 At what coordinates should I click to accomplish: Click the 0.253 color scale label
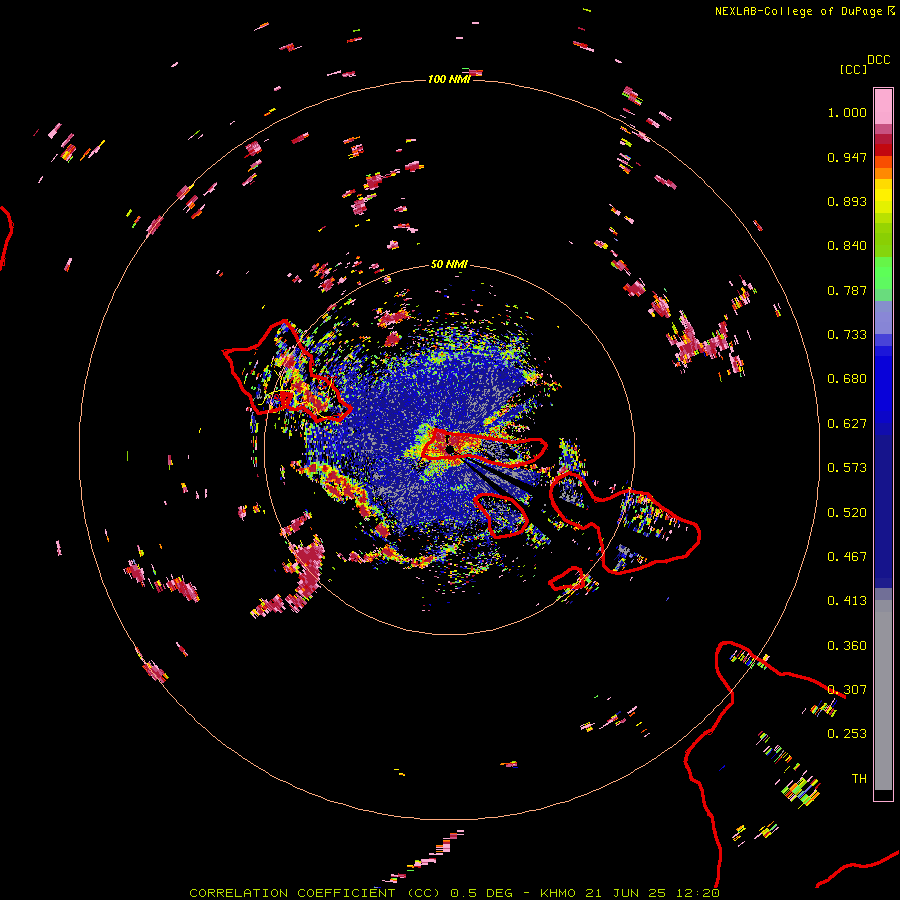click(847, 734)
